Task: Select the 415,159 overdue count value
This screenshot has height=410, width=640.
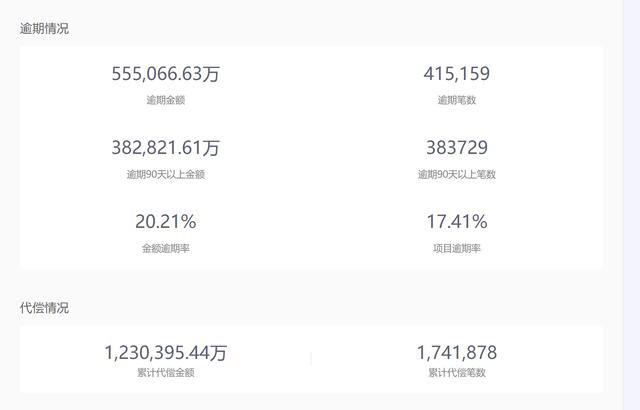Action: (x=457, y=74)
